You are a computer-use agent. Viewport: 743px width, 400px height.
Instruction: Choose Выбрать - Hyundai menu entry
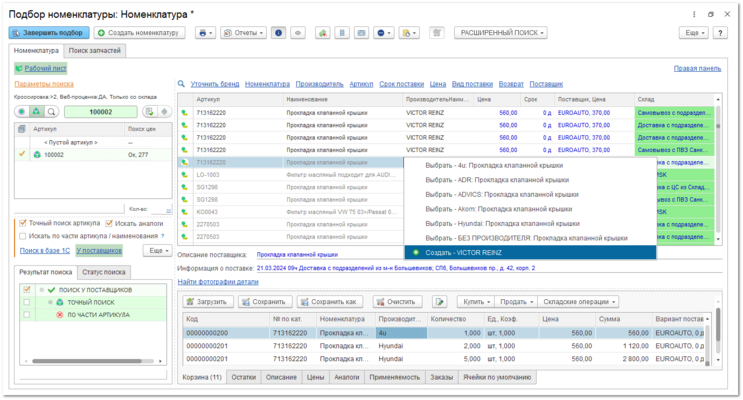tap(530, 224)
